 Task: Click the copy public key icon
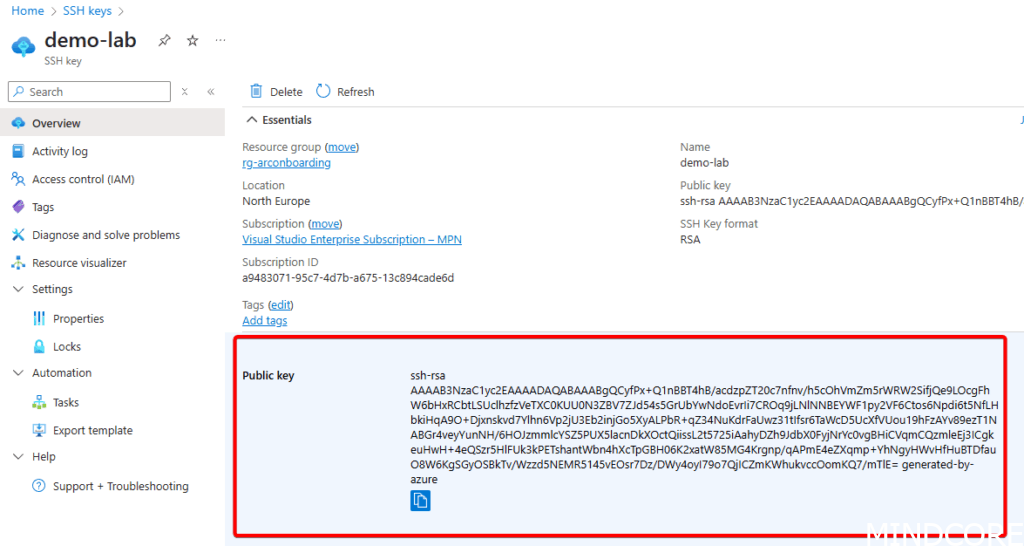tap(420, 501)
